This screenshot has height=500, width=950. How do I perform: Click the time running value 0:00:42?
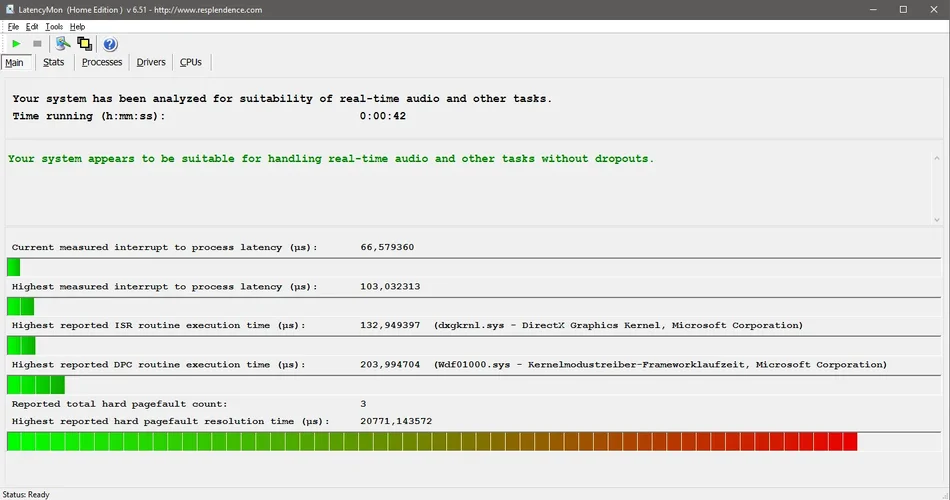tap(383, 116)
